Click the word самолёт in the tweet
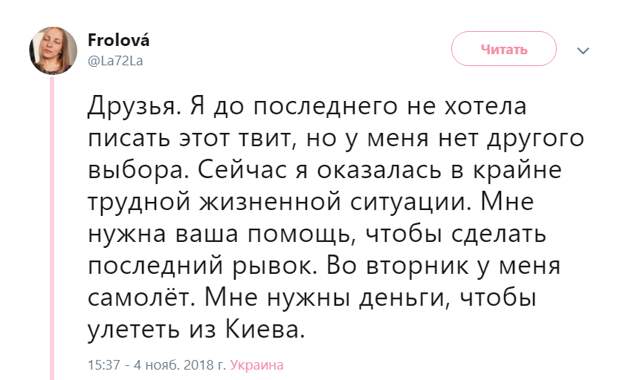 tap(141, 297)
